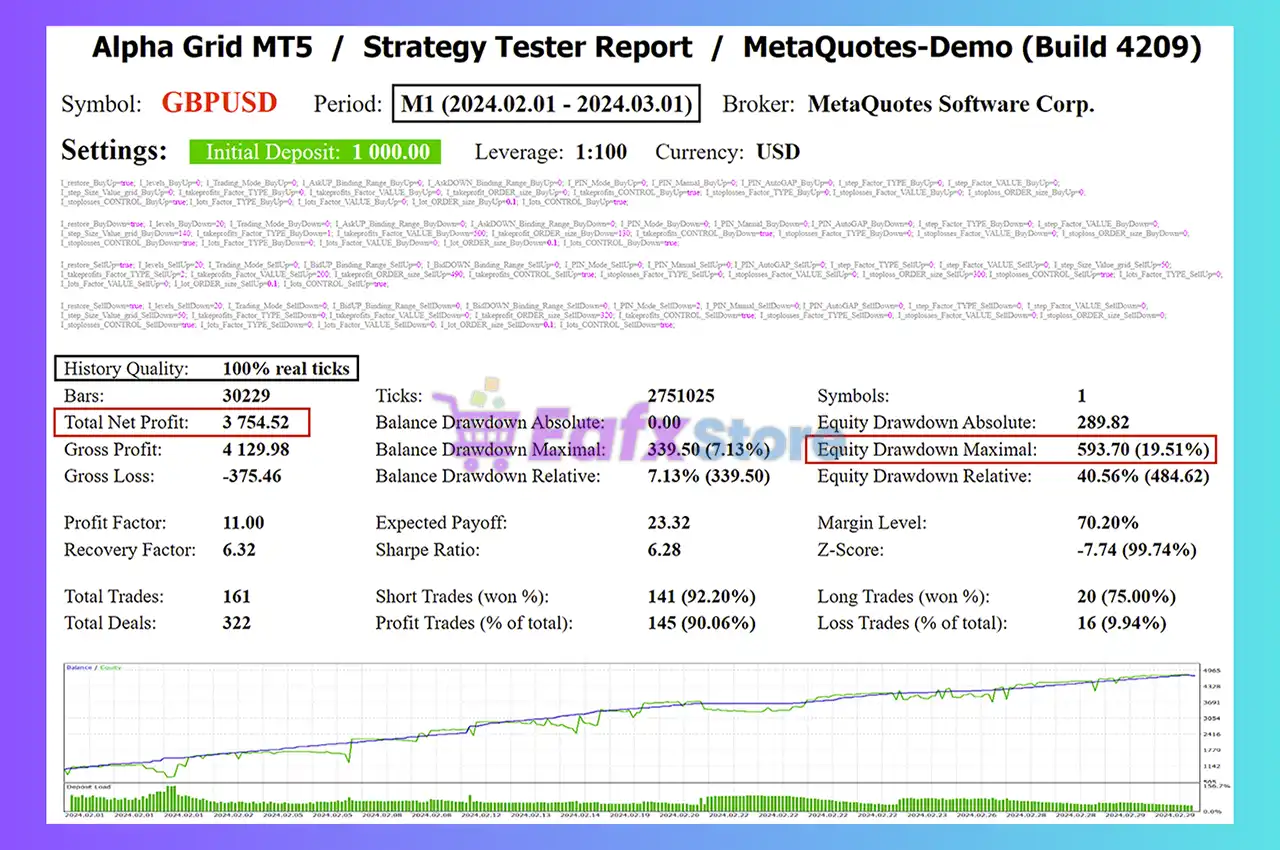Click the Profit Factor value 11.00
The width and height of the screenshot is (1280, 850).
point(243,523)
